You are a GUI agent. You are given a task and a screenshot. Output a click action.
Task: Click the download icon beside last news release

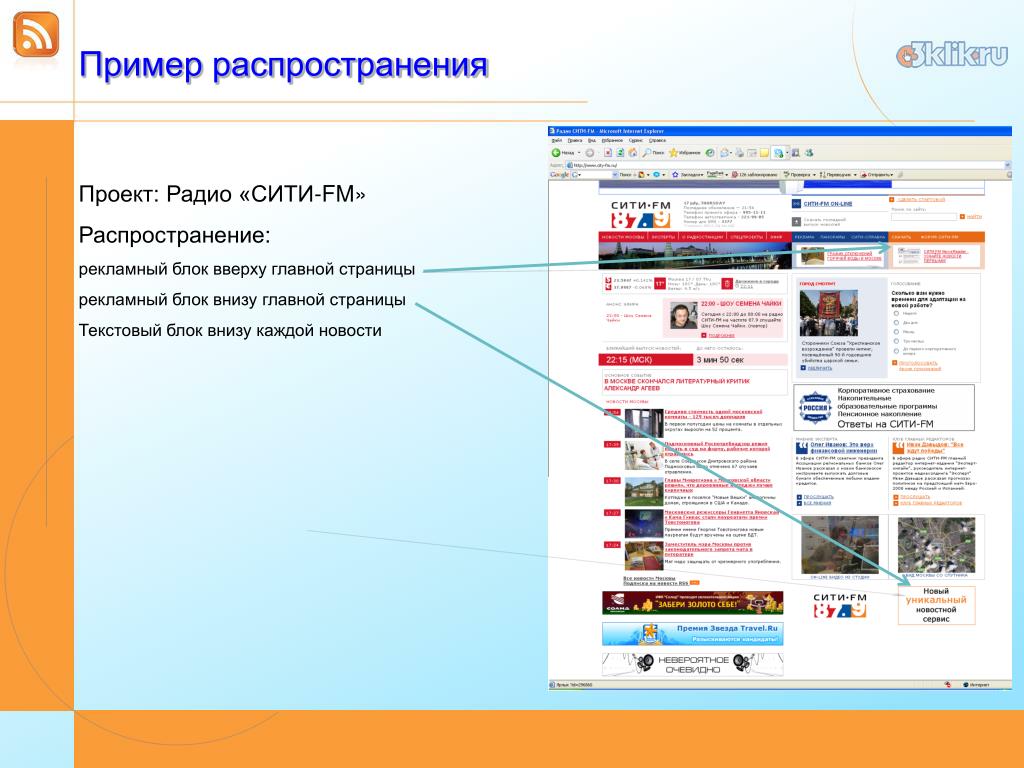point(796,222)
